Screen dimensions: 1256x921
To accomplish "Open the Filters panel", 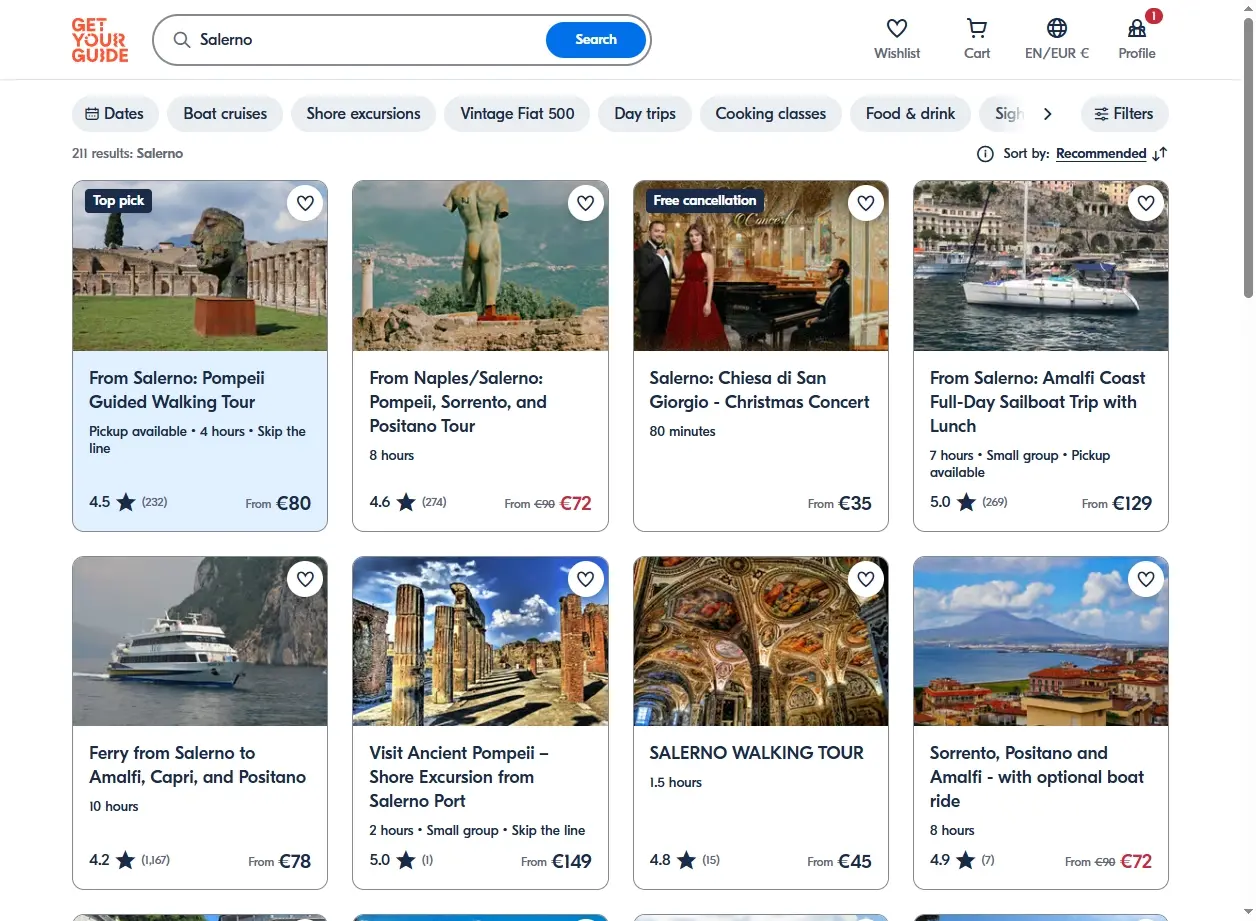I will (1124, 114).
